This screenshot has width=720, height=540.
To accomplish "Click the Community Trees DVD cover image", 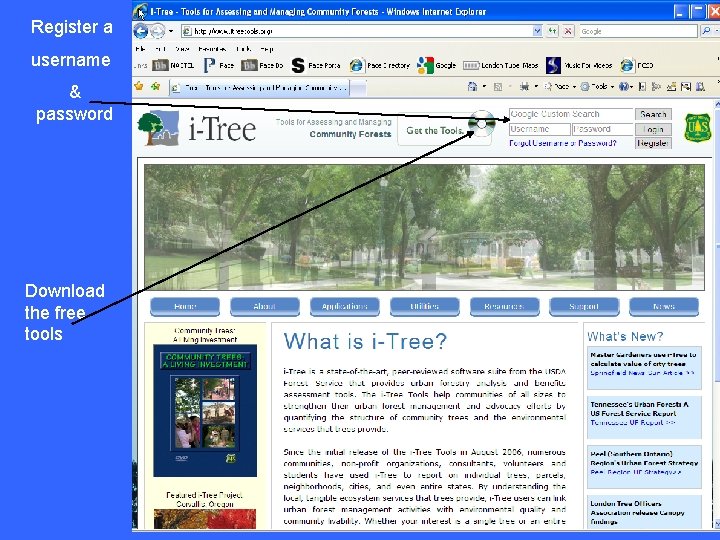I will [x=205, y=411].
